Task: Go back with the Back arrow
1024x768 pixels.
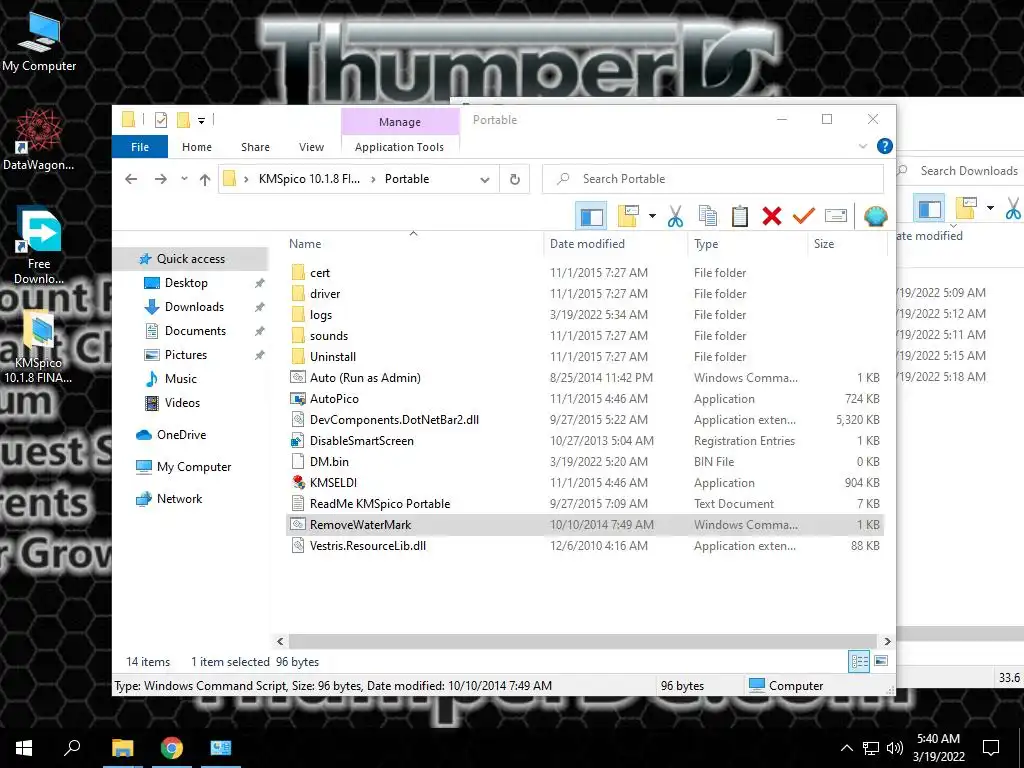Action: (131, 179)
